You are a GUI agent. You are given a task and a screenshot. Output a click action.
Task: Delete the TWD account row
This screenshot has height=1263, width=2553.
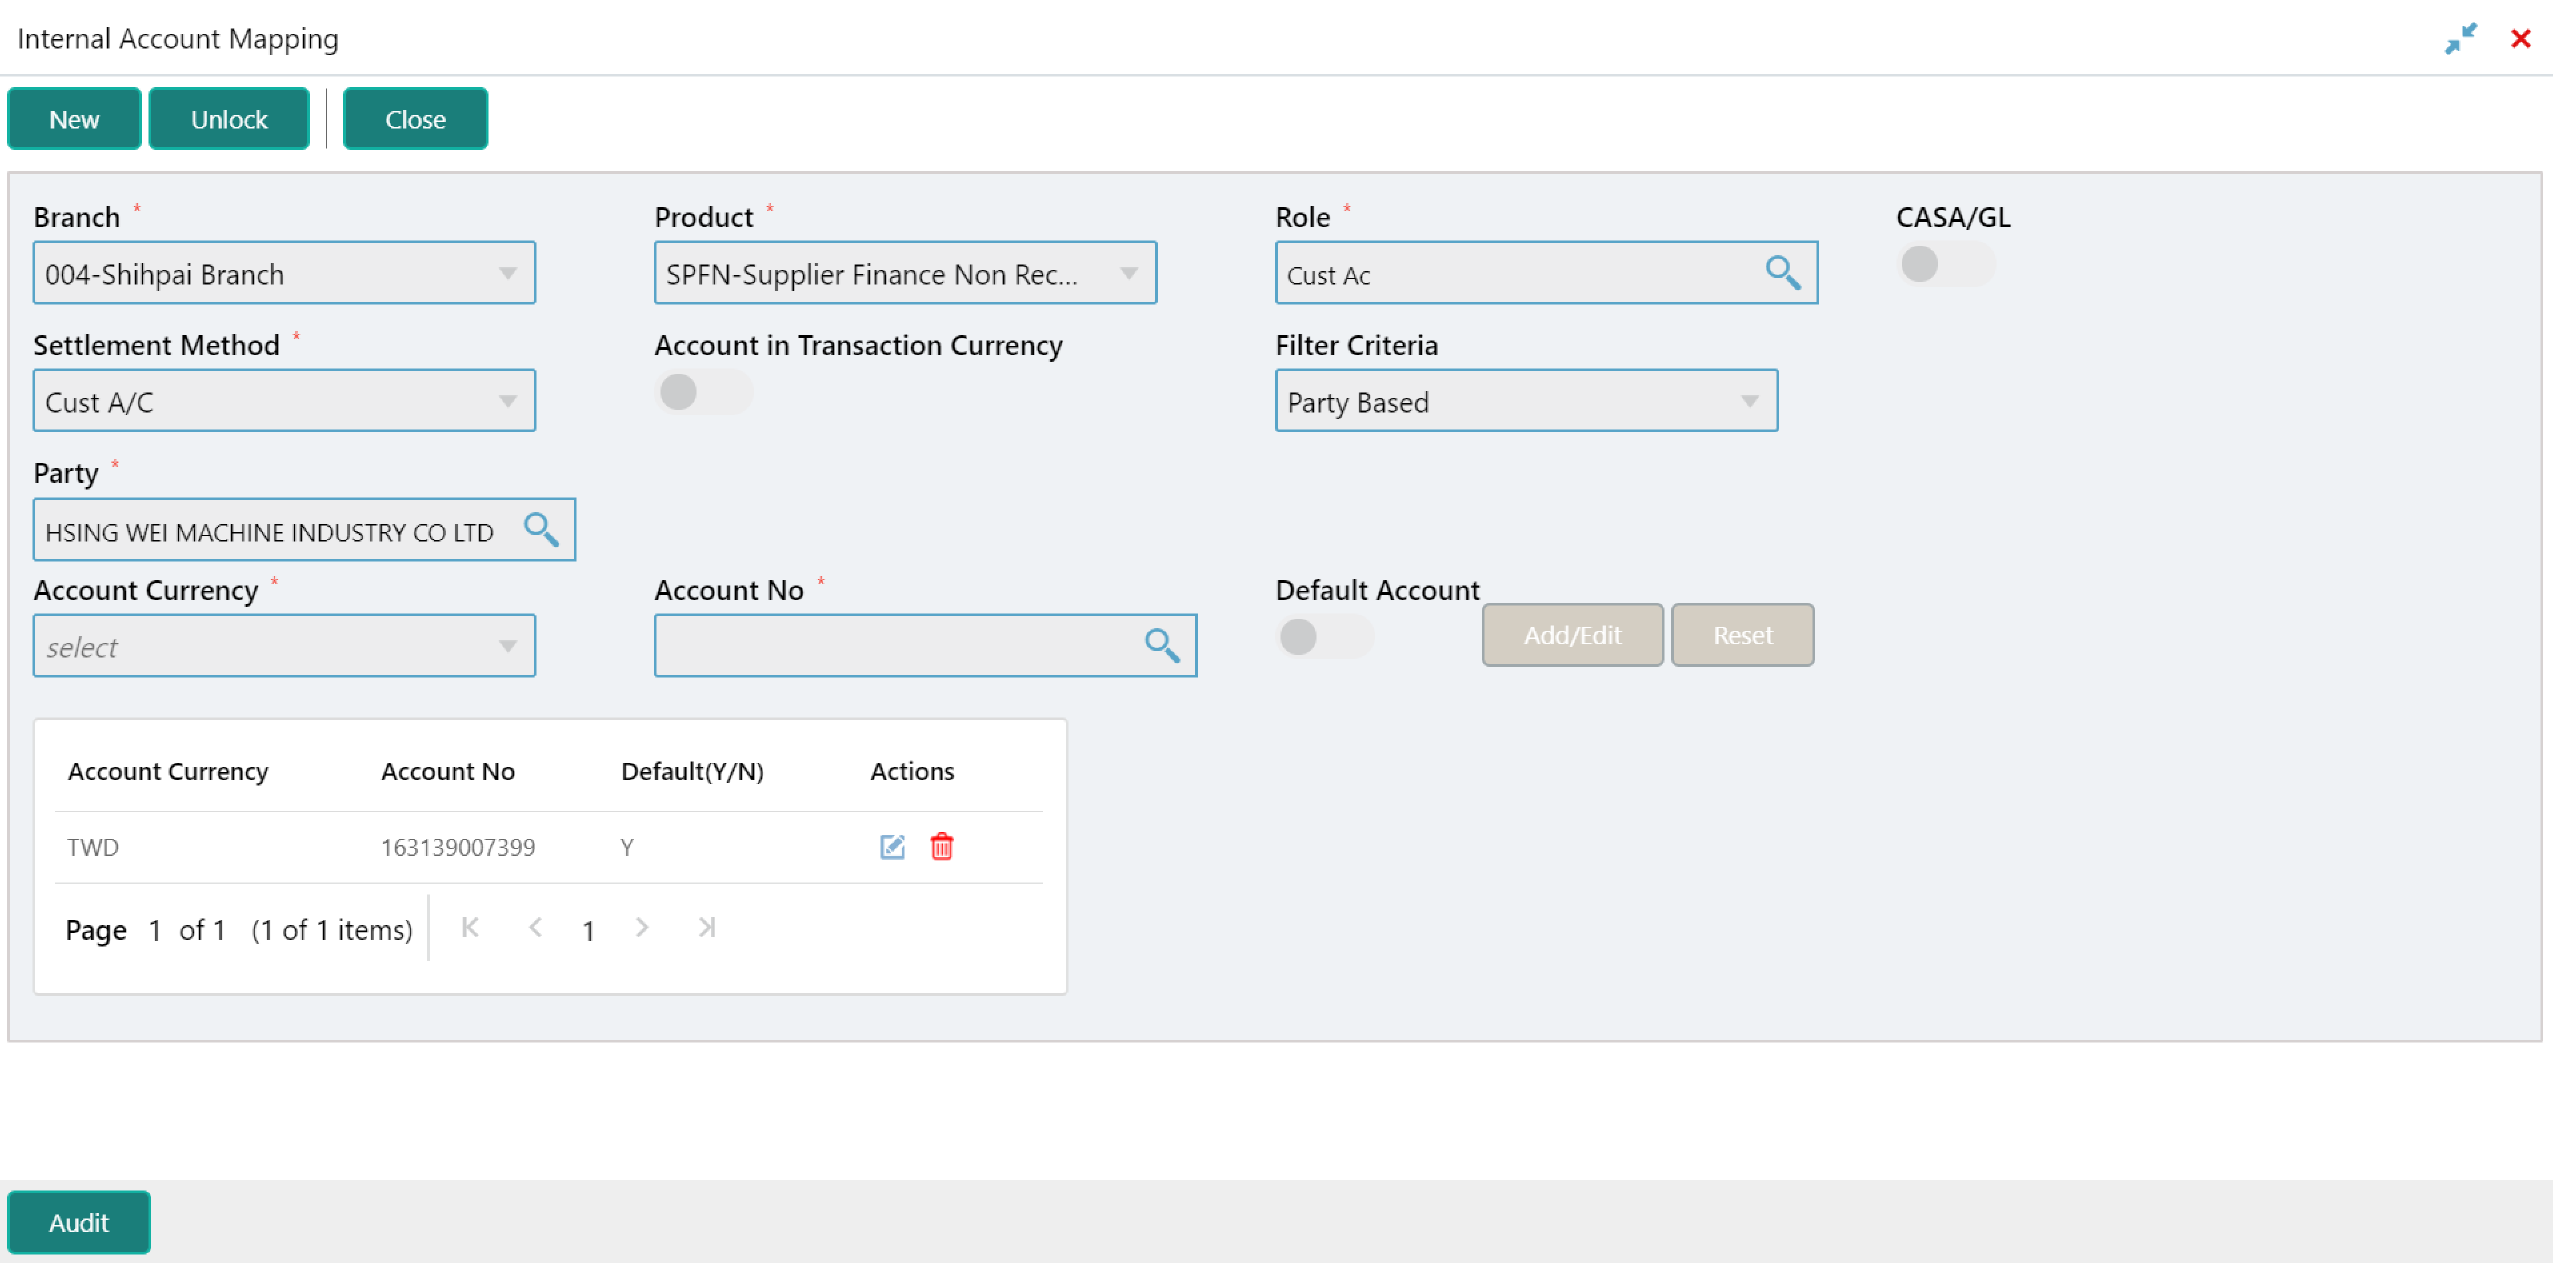point(942,847)
